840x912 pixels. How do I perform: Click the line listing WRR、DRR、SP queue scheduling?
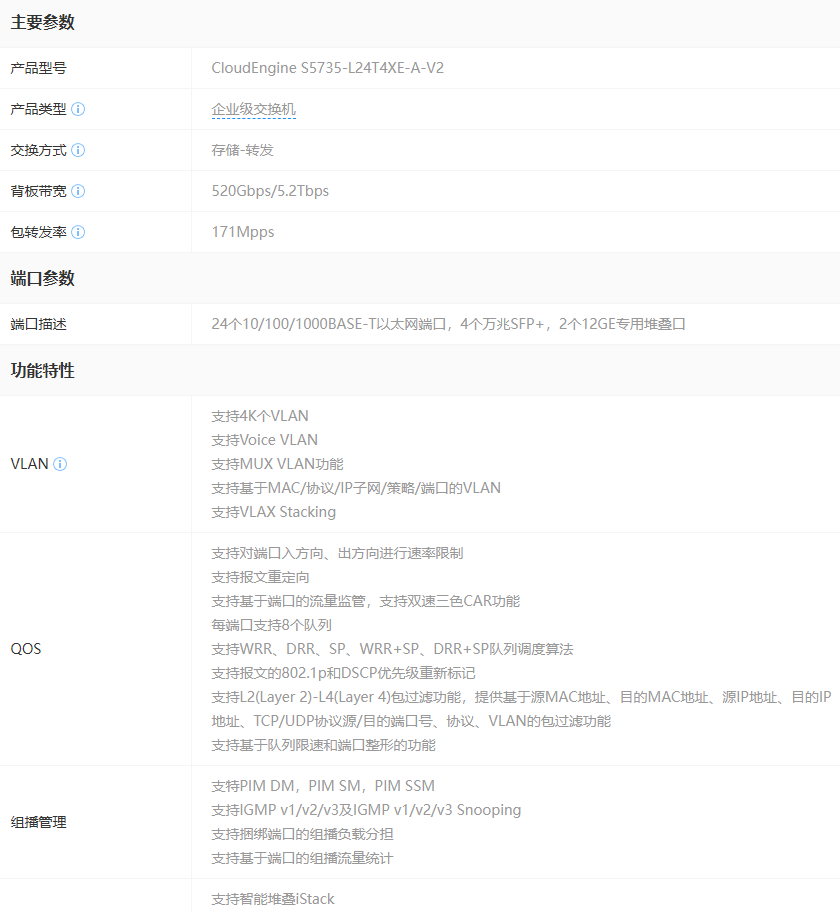(x=393, y=649)
